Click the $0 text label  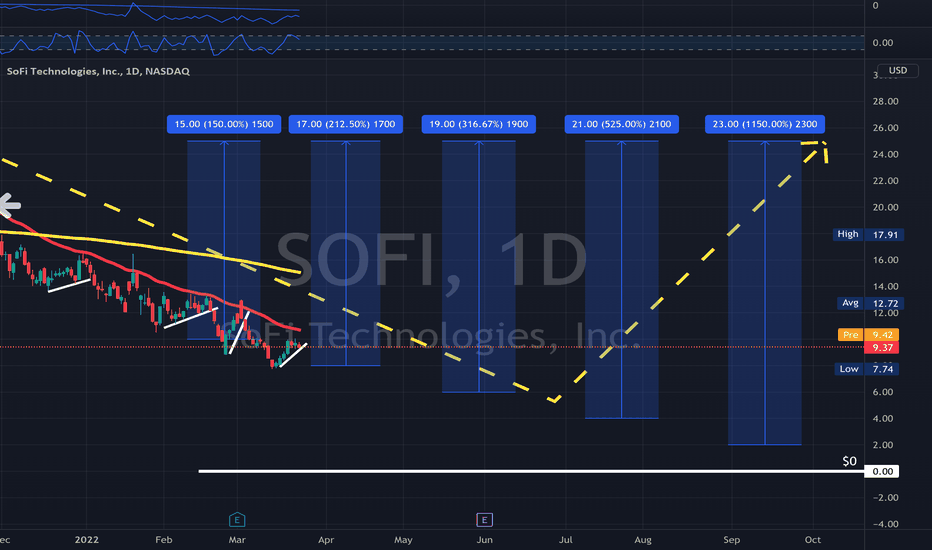coord(849,461)
